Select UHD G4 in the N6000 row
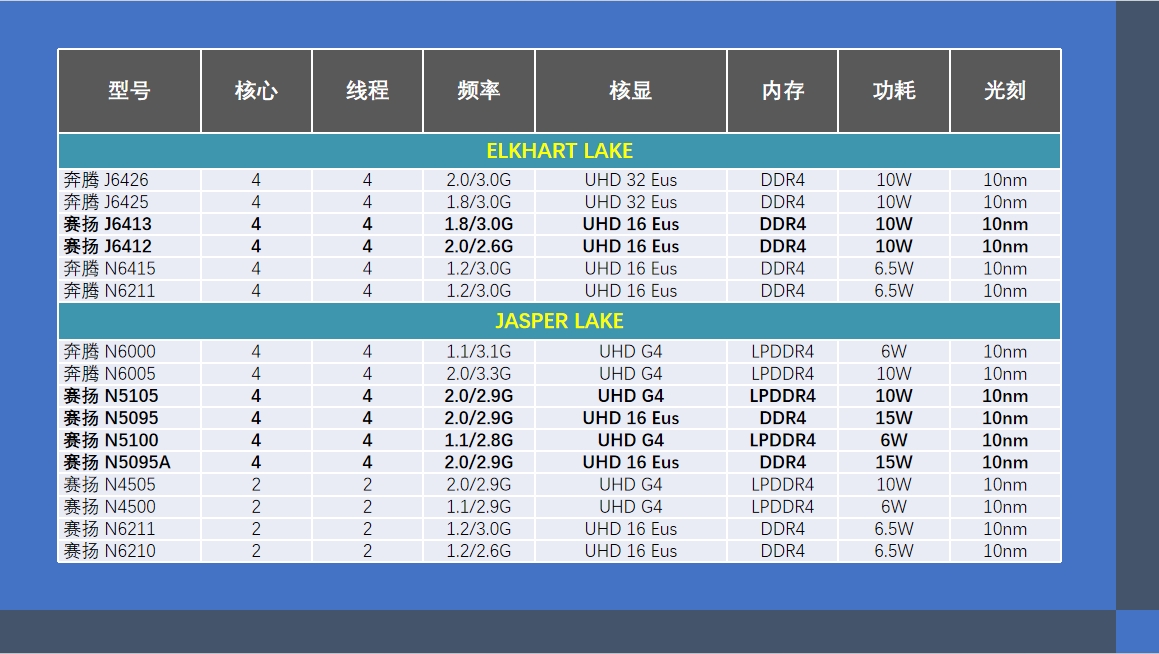Image resolution: width=1159 pixels, height=654 pixels. point(631,351)
